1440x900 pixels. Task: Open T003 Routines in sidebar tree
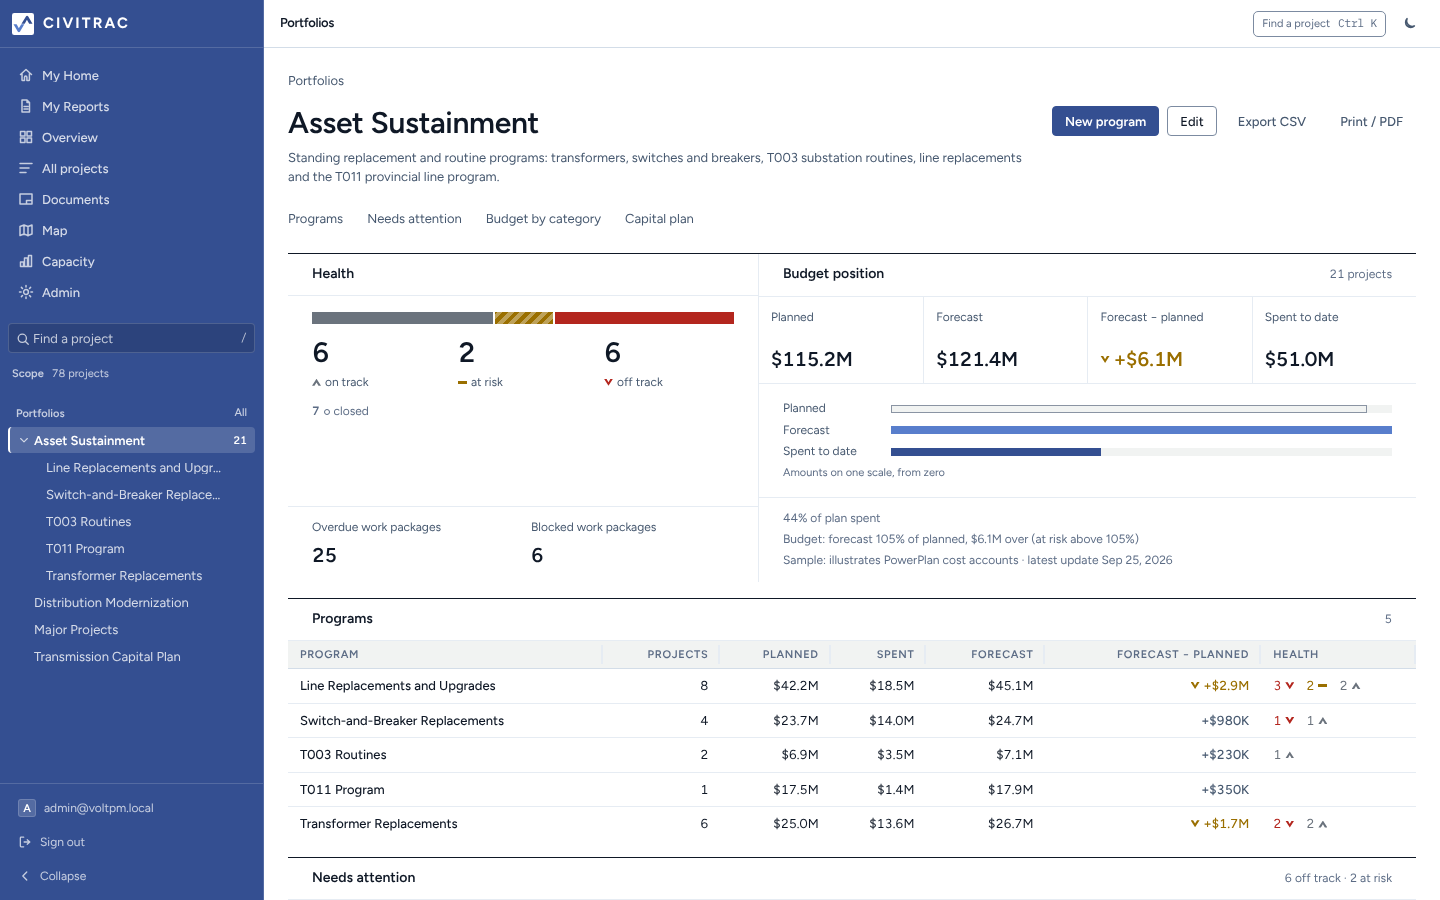[x=88, y=521]
